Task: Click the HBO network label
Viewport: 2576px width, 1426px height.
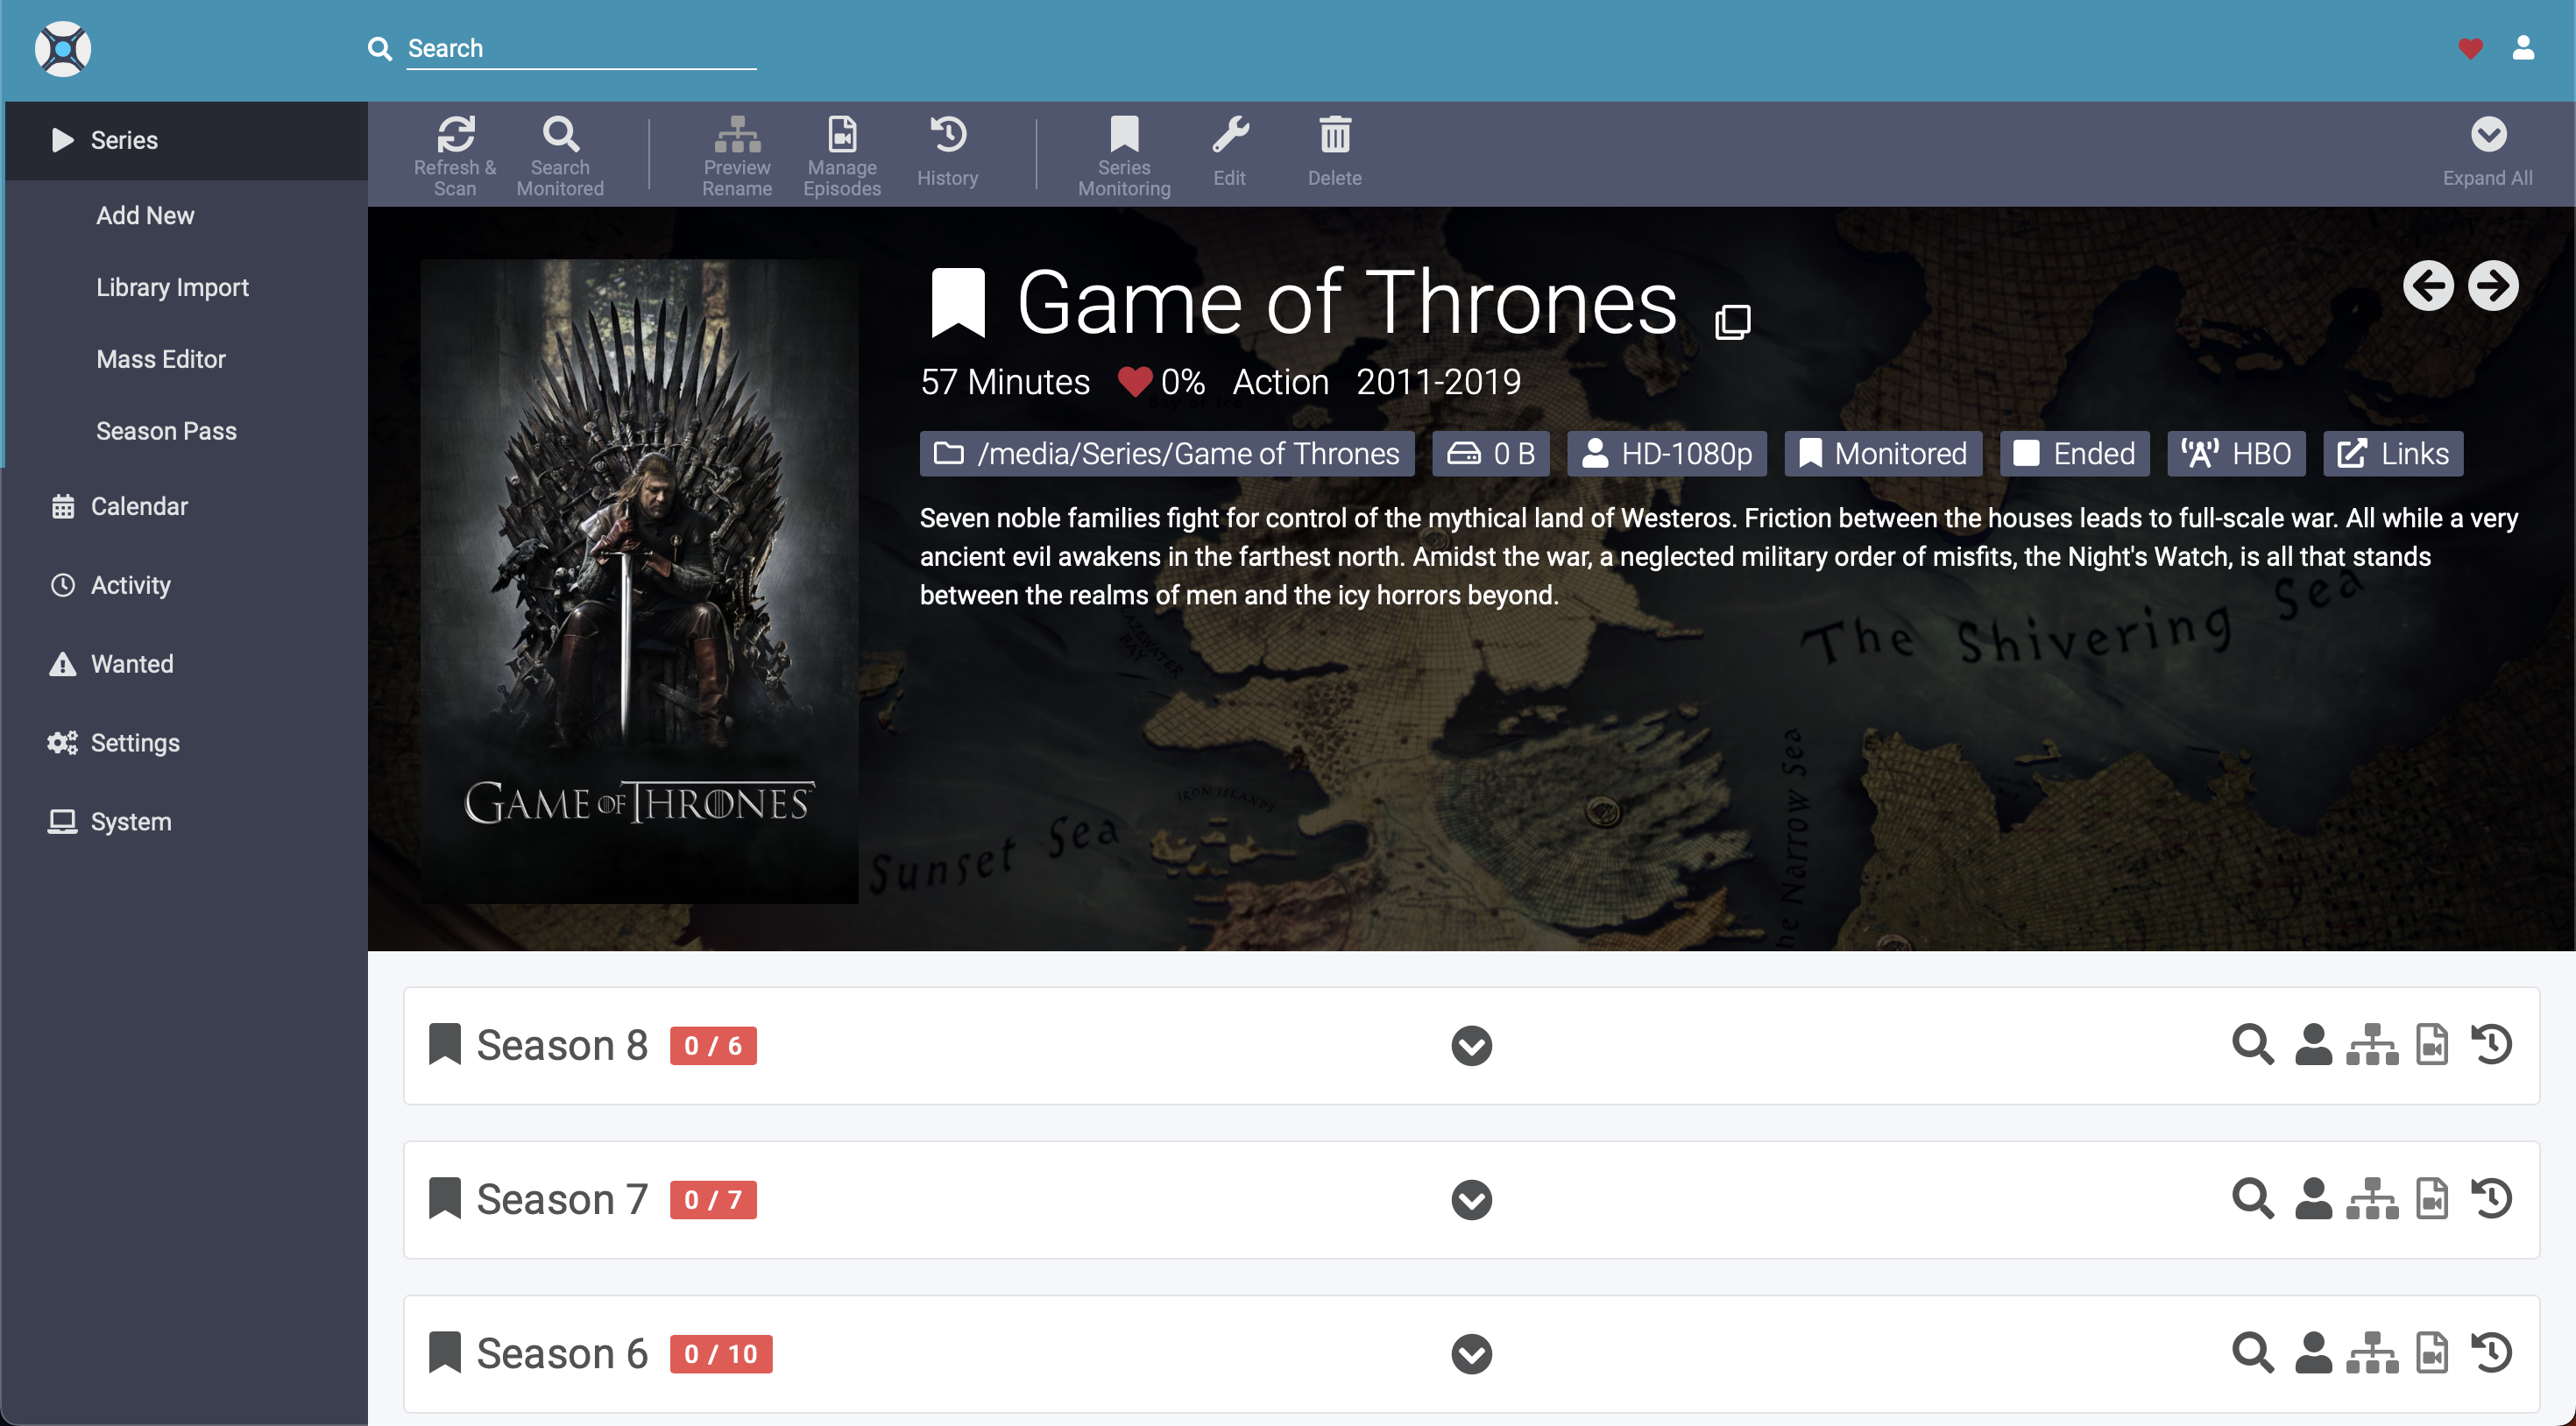Action: [2236, 454]
